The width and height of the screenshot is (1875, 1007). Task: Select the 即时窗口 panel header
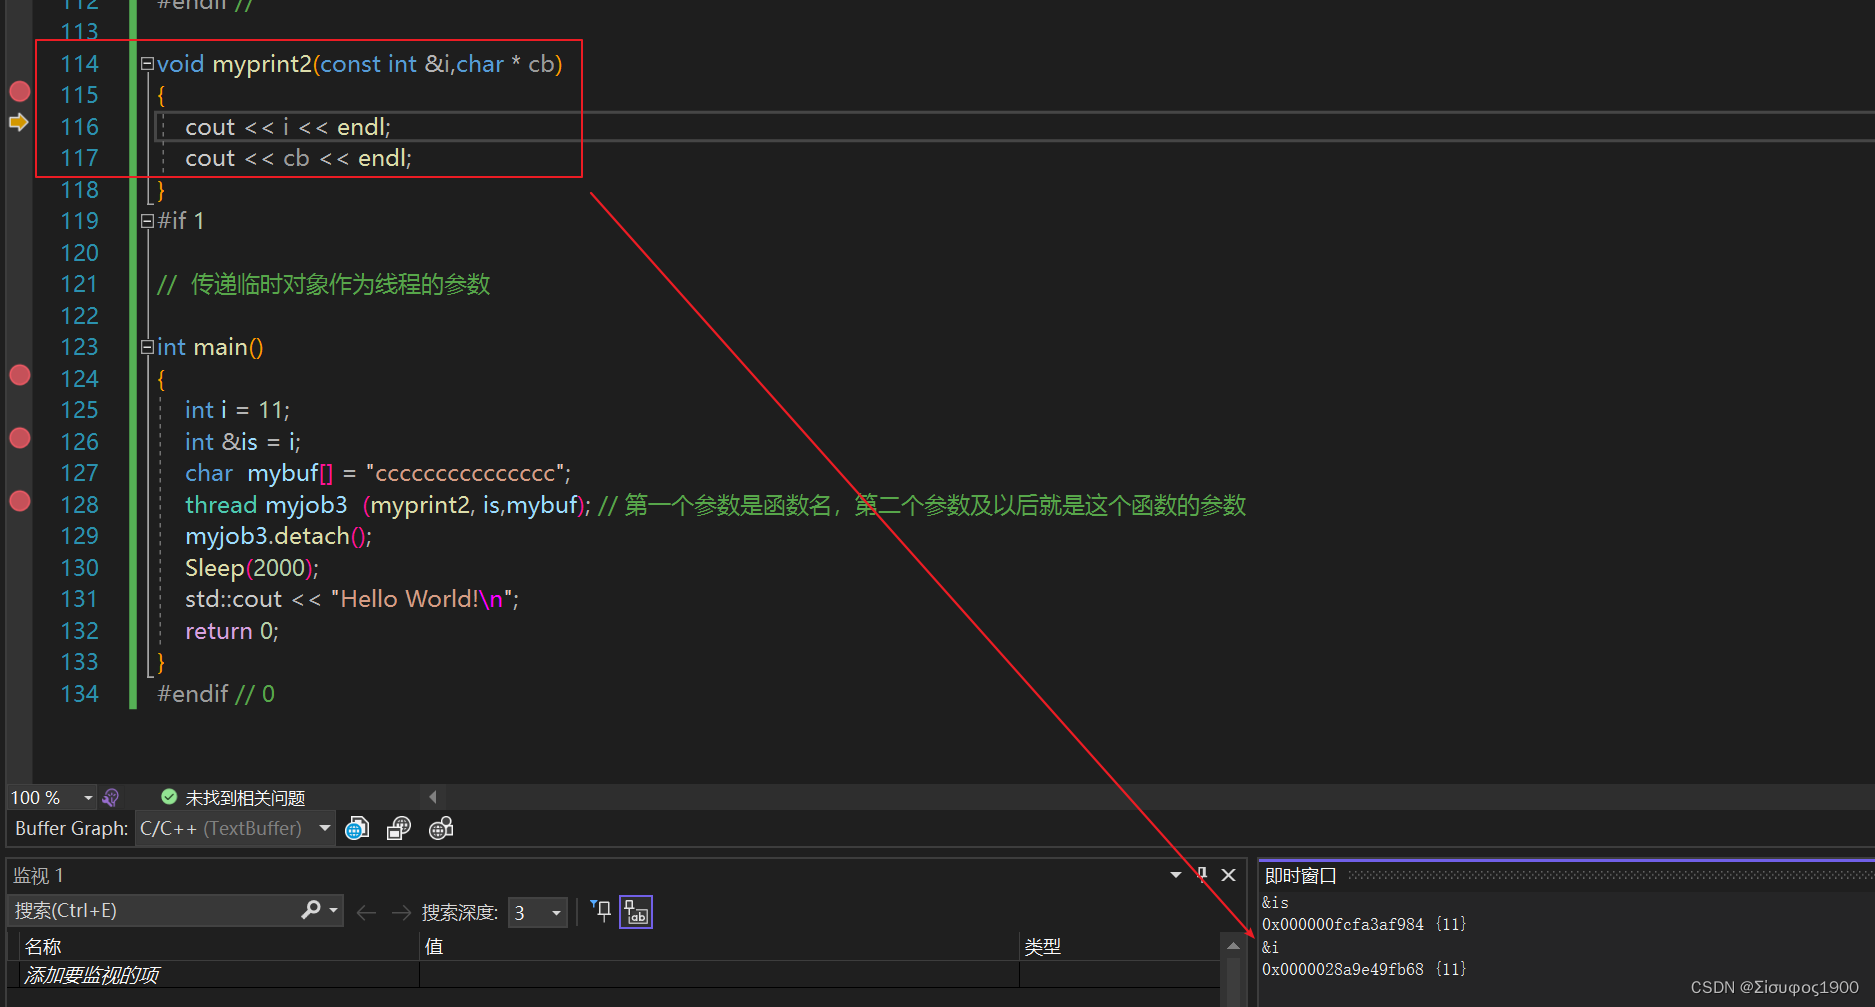click(1298, 875)
